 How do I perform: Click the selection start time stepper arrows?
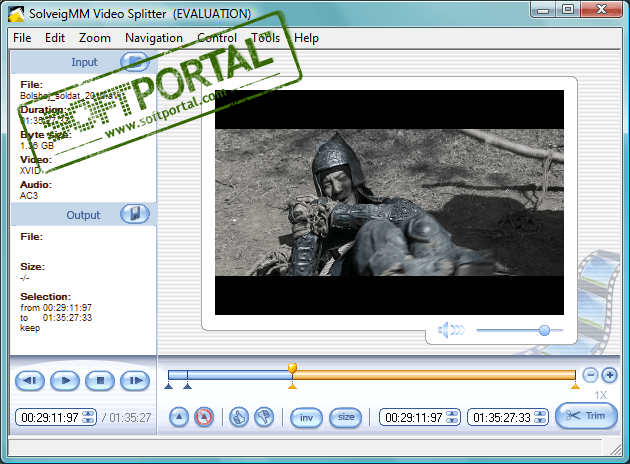(452, 417)
